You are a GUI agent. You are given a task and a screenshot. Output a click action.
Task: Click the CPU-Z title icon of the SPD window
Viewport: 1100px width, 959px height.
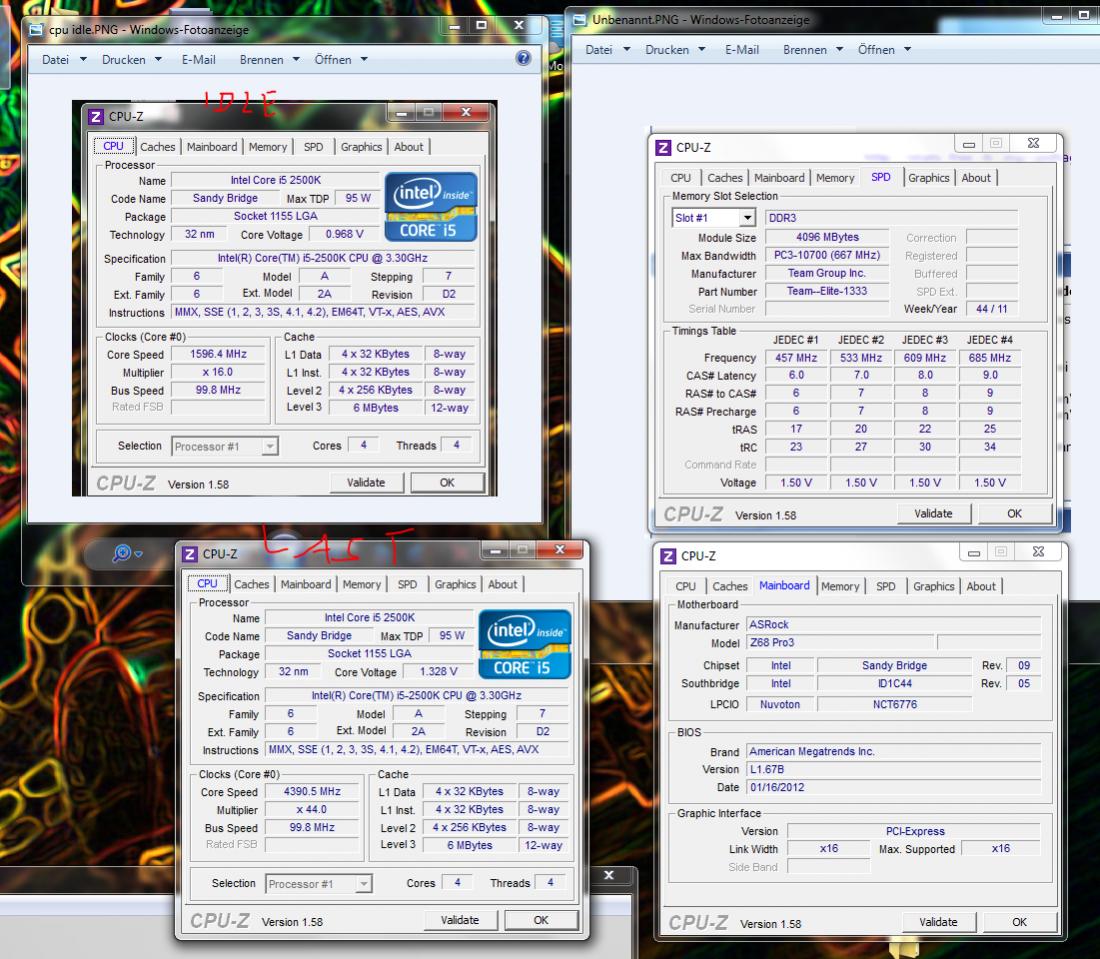tap(663, 147)
